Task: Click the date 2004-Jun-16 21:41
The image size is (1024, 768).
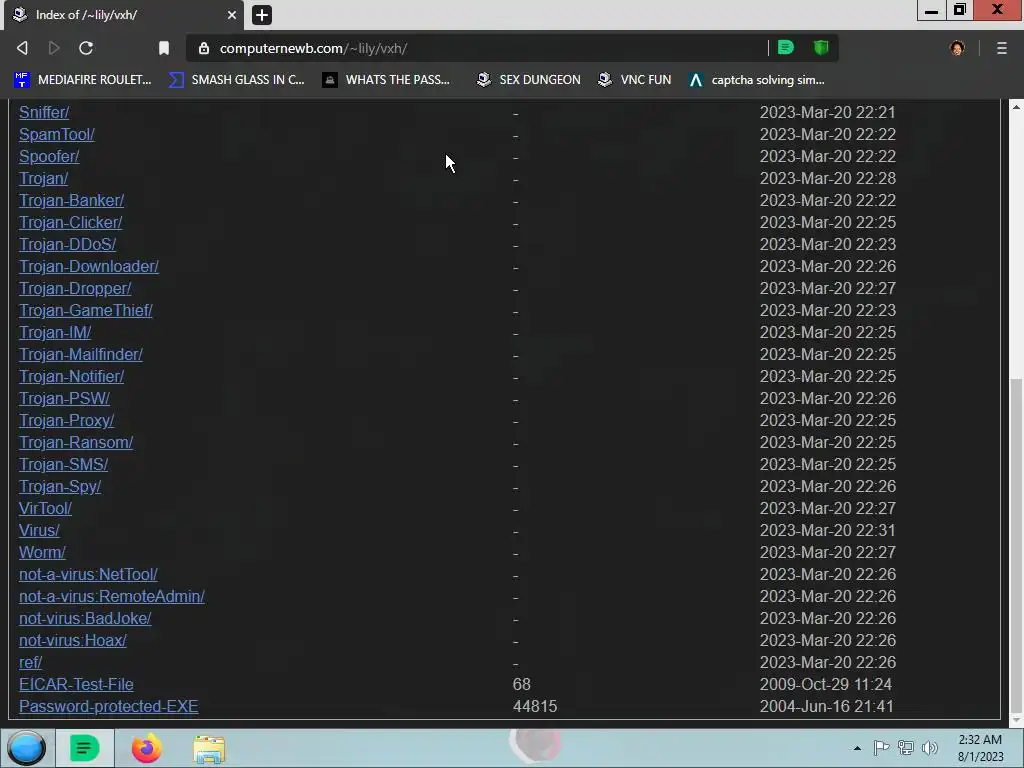Action: coord(826,707)
